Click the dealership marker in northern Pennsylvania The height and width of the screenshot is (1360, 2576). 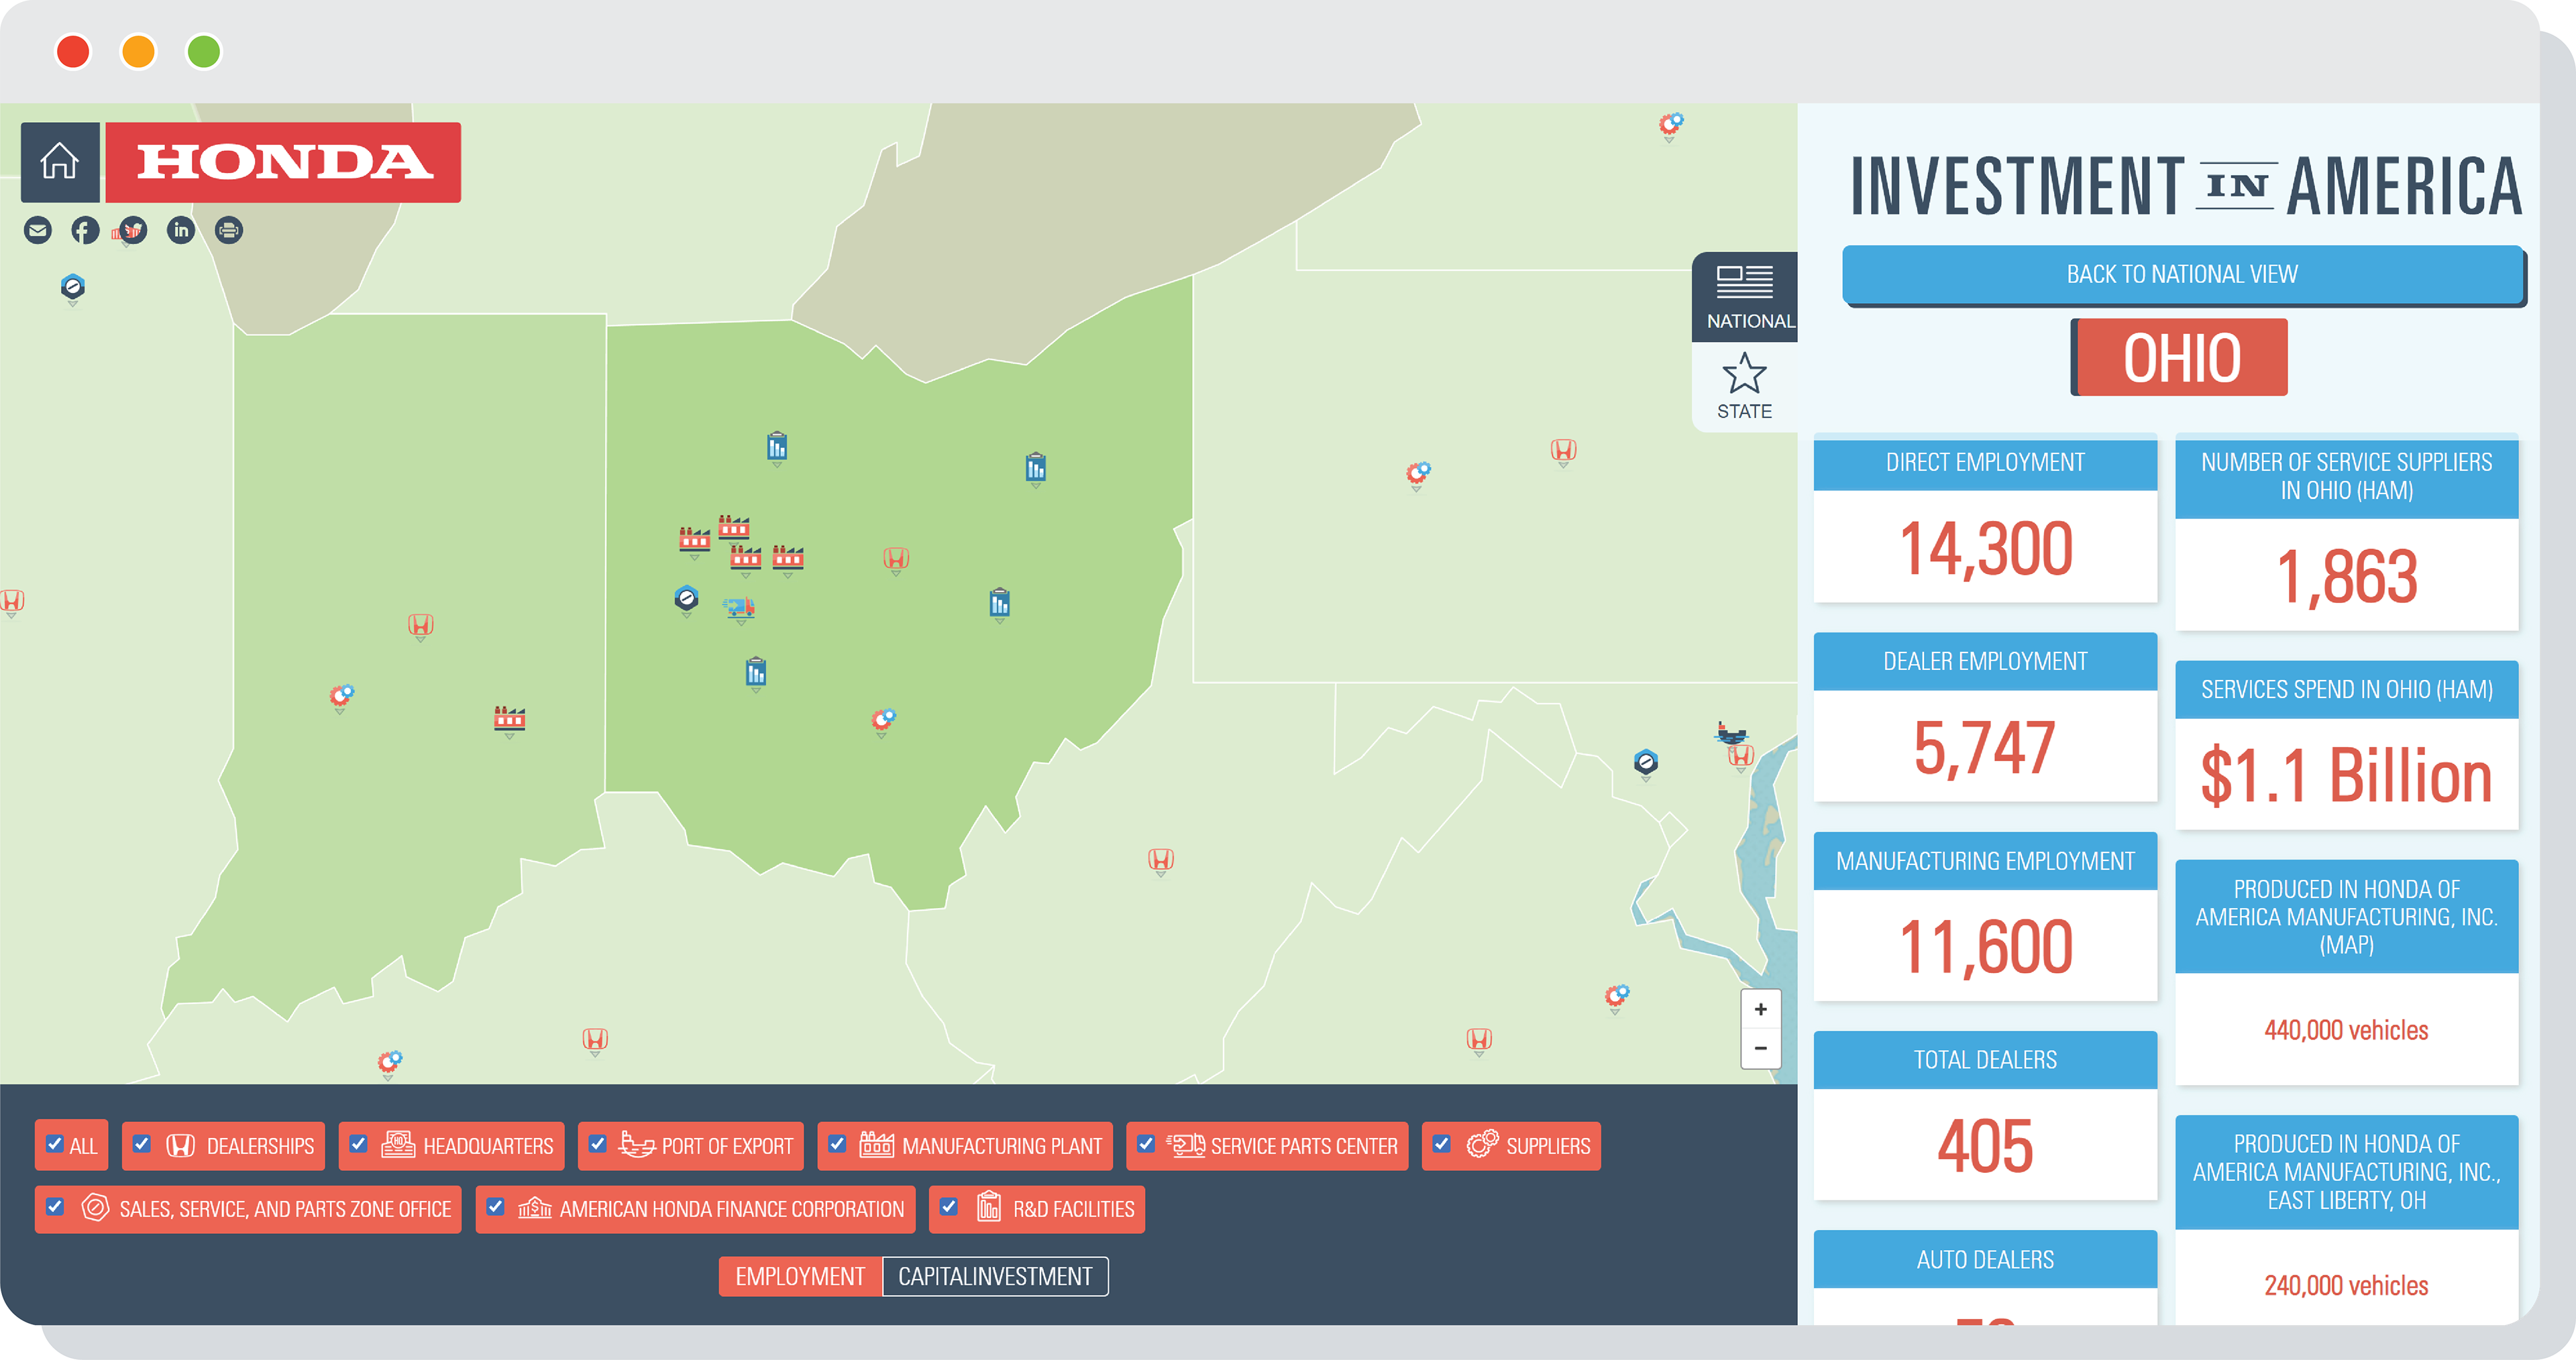1564,451
